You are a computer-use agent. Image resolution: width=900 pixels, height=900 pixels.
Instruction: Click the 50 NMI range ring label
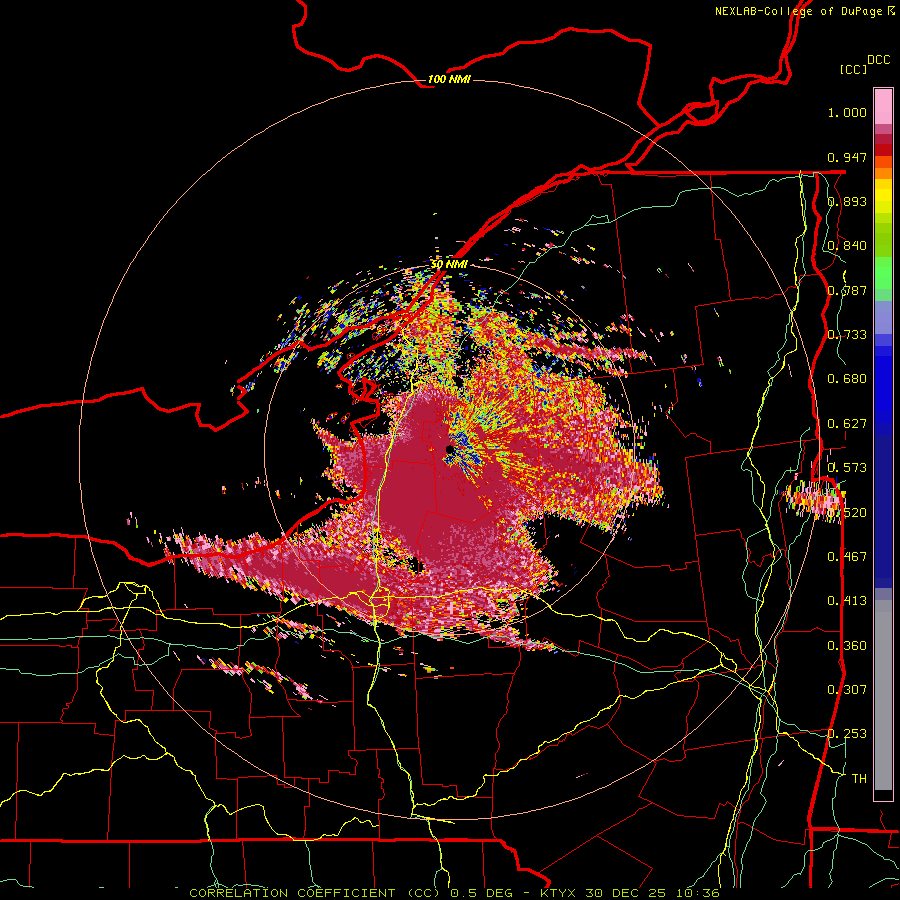[x=449, y=264]
